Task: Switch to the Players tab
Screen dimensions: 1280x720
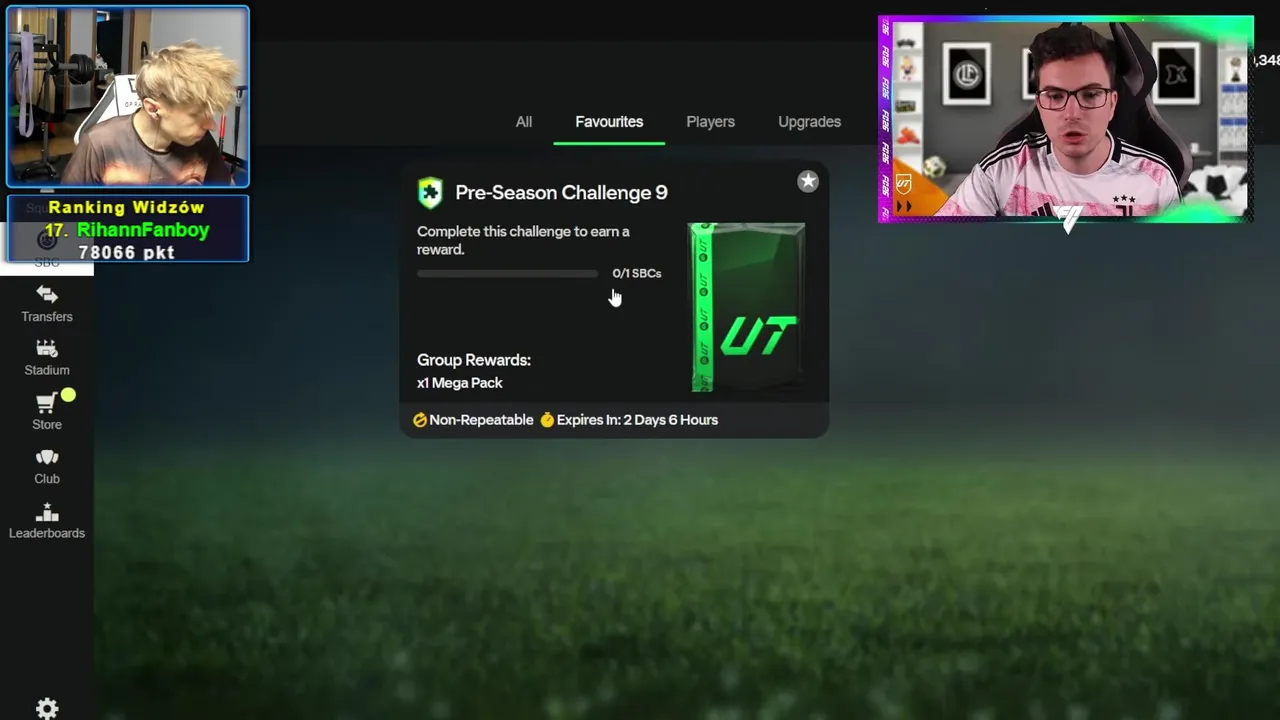Action: point(711,122)
